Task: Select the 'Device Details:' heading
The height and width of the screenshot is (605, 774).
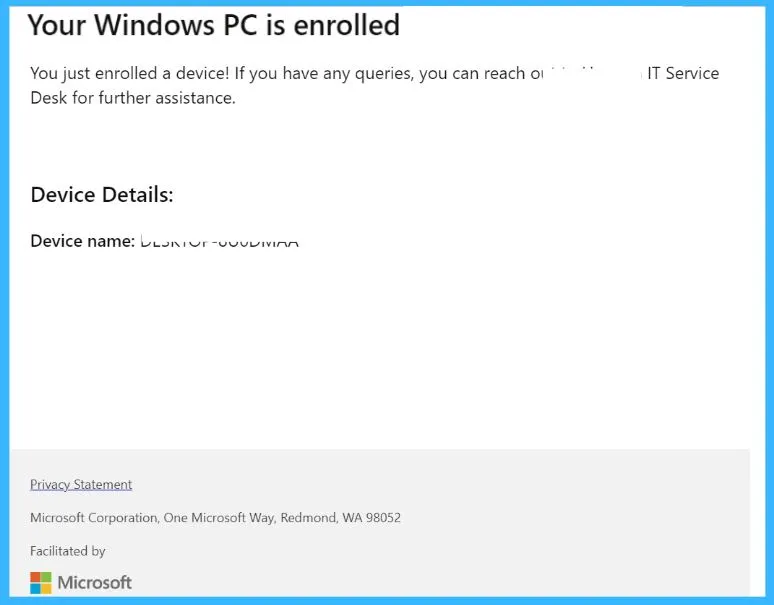Action: point(102,195)
